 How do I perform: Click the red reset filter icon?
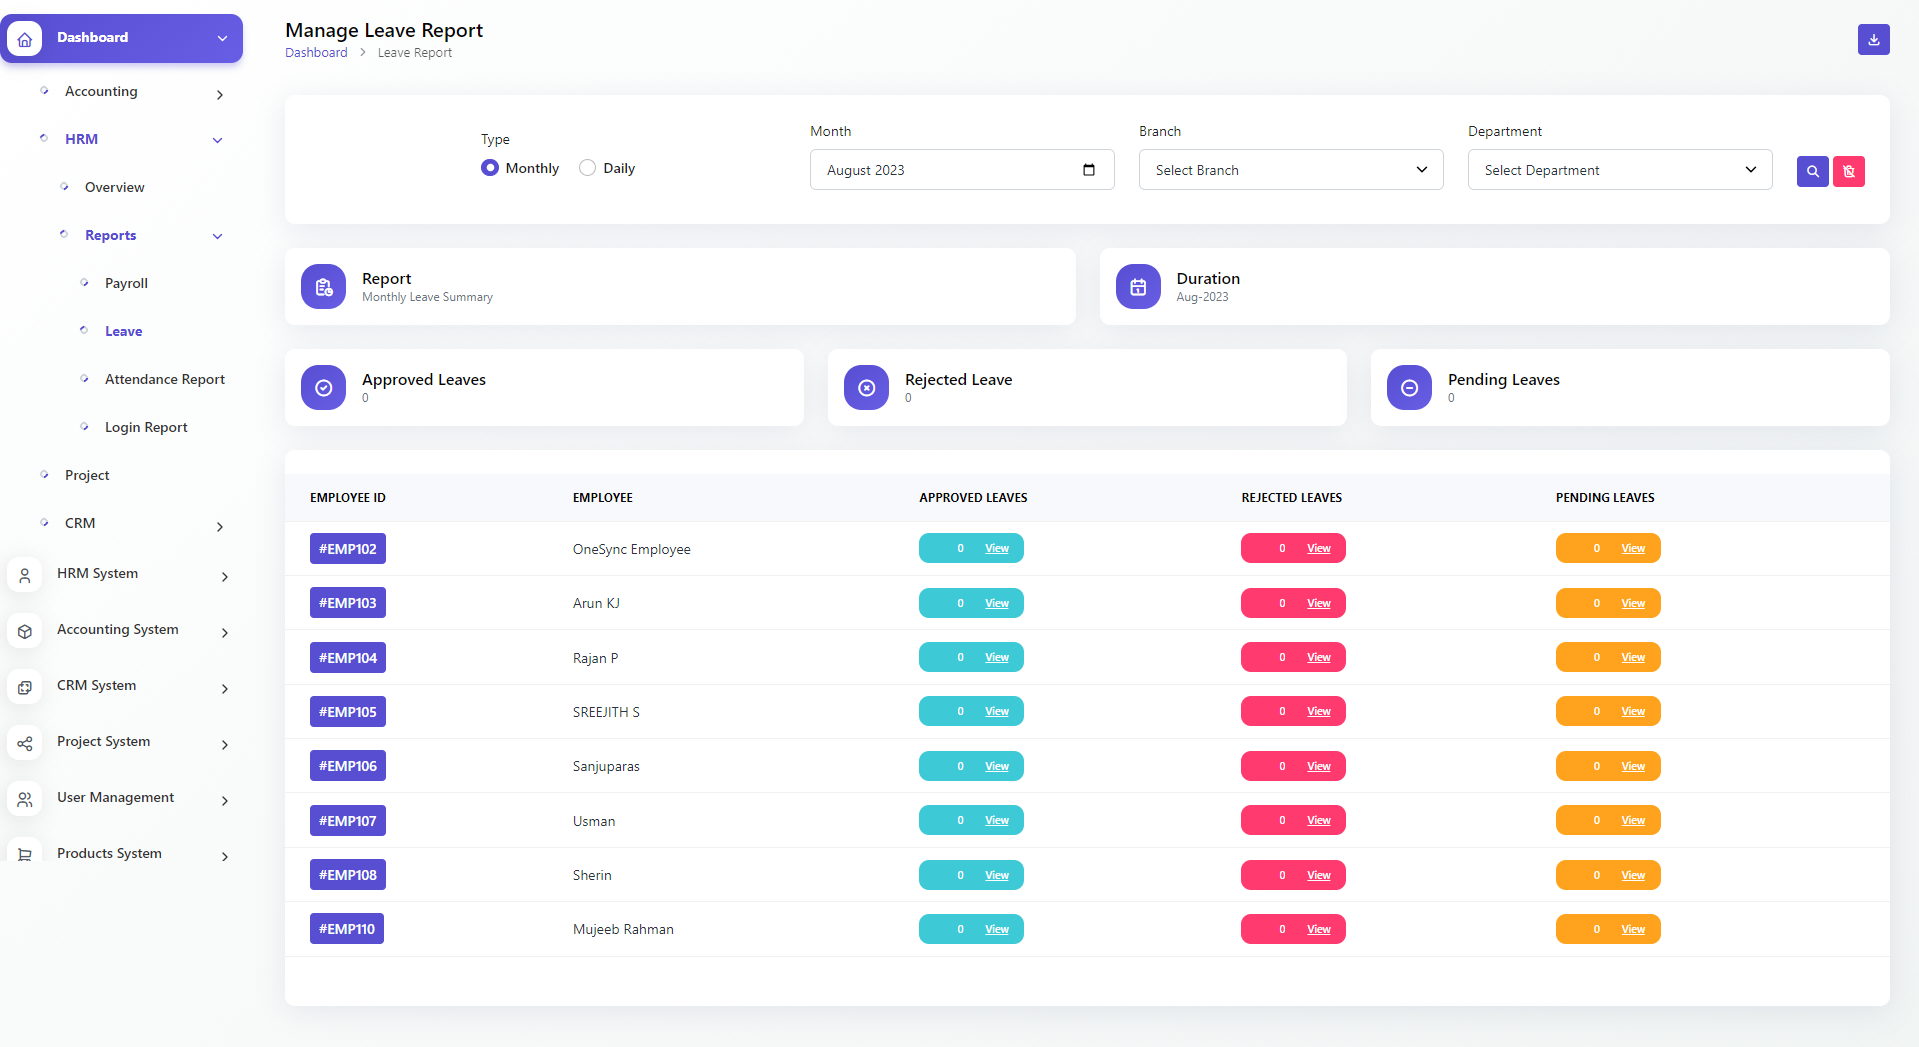1848,171
